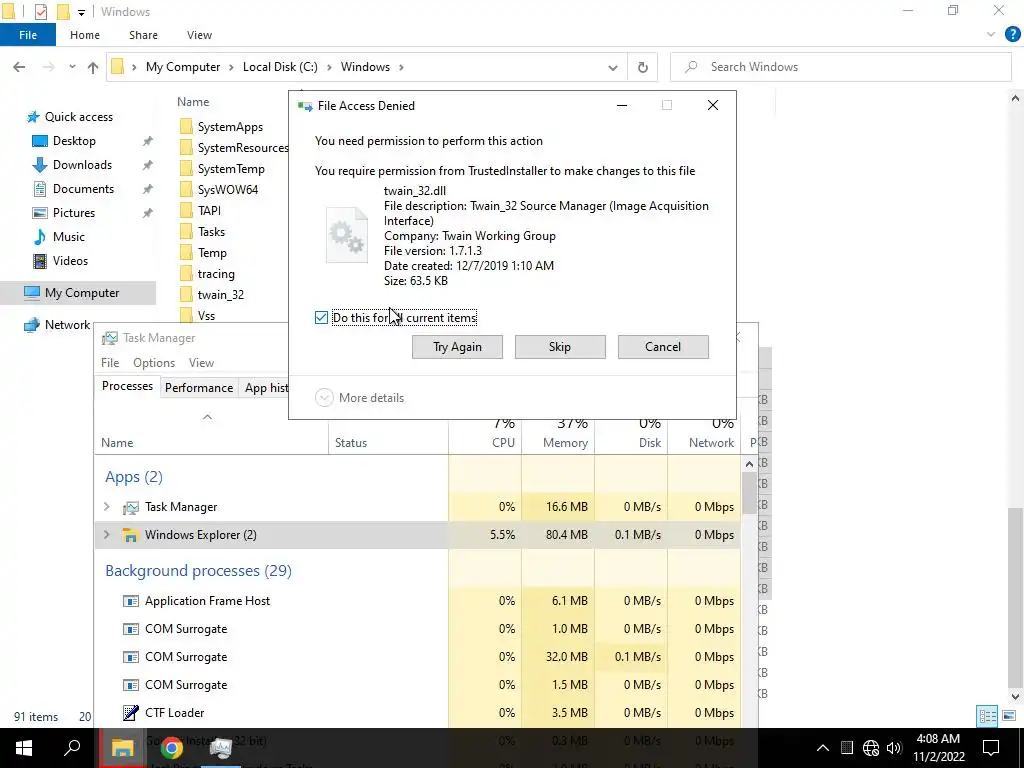This screenshot has height=768, width=1024.
Task: Click the twain_32.dll file icon in dialog
Action: [346, 236]
